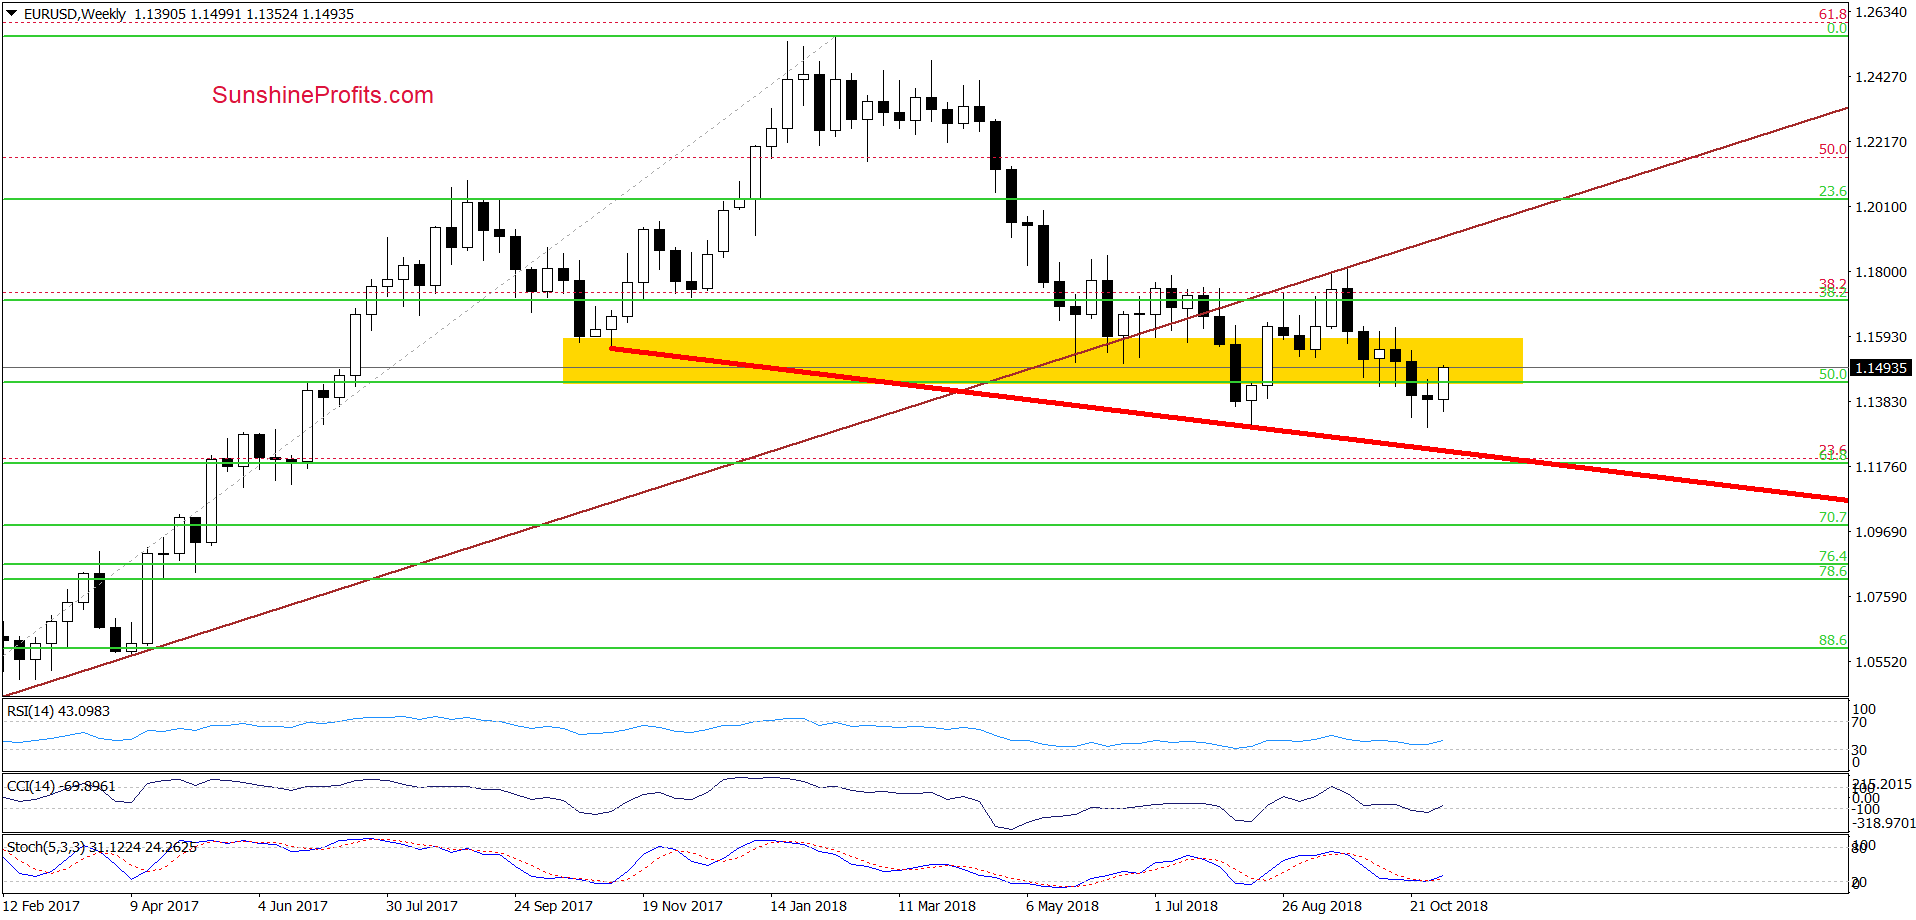Image resolution: width=1916 pixels, height=920 pixels.
Task: Click the 1 Jul 2018 date label
Action: point(1186,906)
